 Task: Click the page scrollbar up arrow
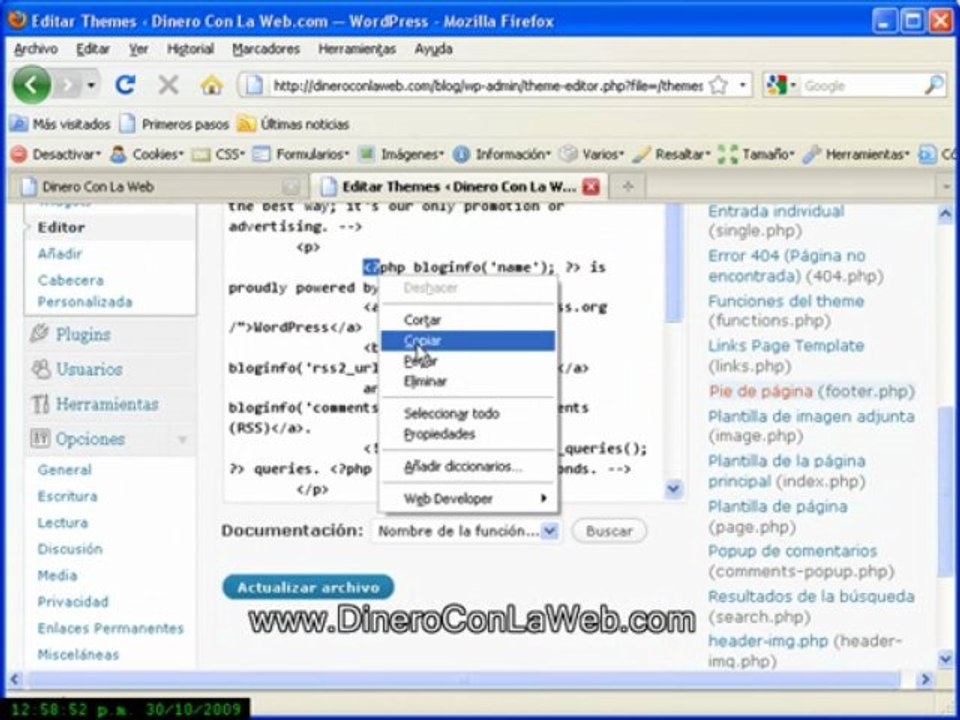click(x=945, y=214)
